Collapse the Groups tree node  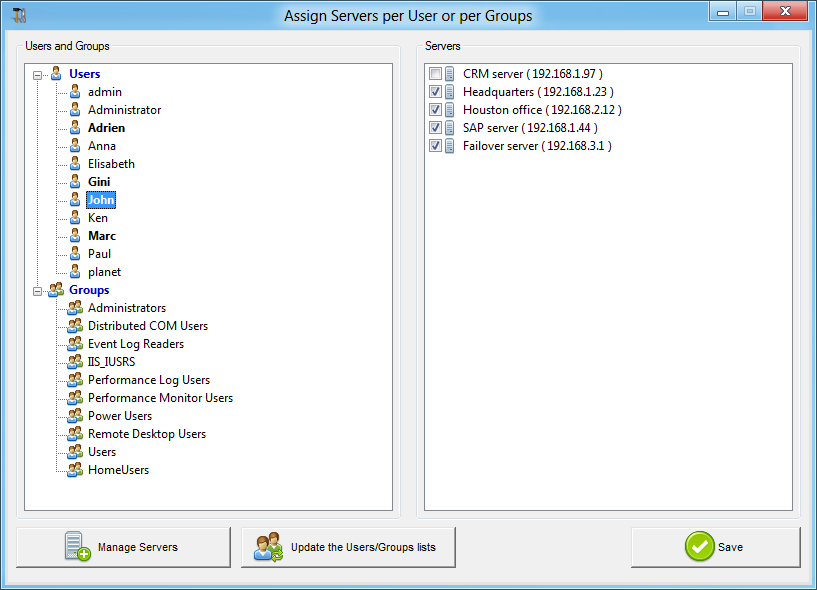[37, 289]
